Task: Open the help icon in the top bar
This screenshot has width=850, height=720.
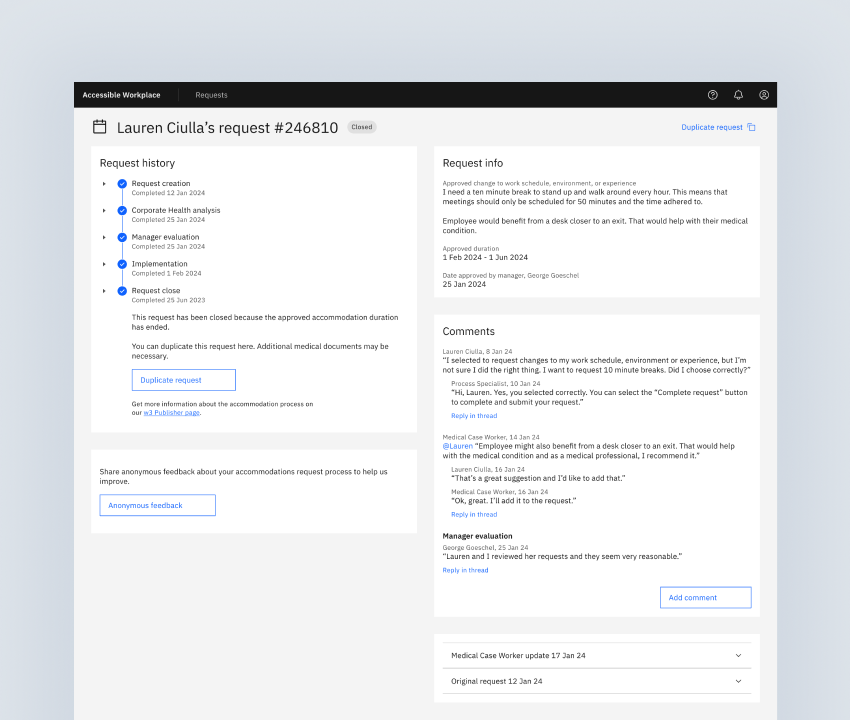Action: pos(712,94)
